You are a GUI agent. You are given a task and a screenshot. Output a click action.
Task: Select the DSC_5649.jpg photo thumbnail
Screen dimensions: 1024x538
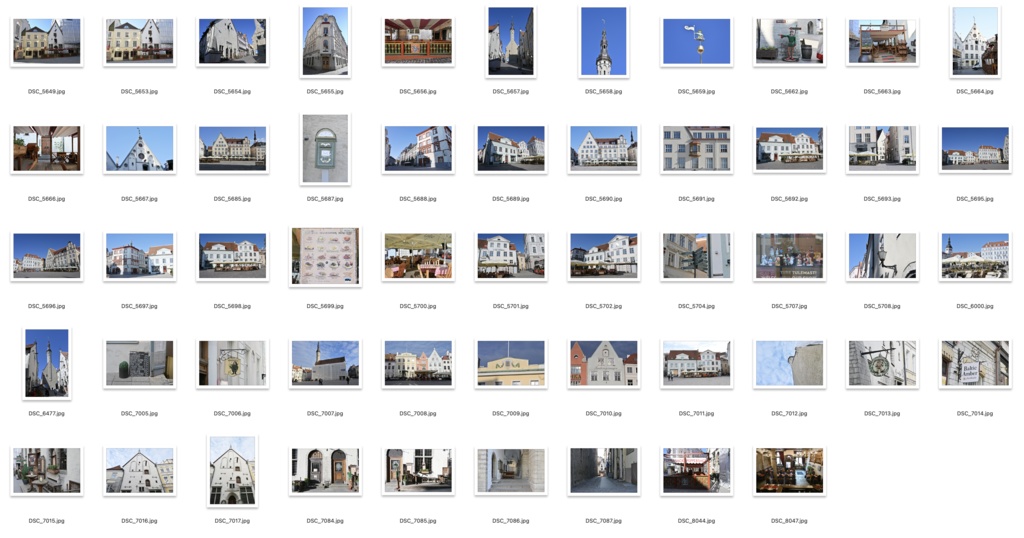46,41
